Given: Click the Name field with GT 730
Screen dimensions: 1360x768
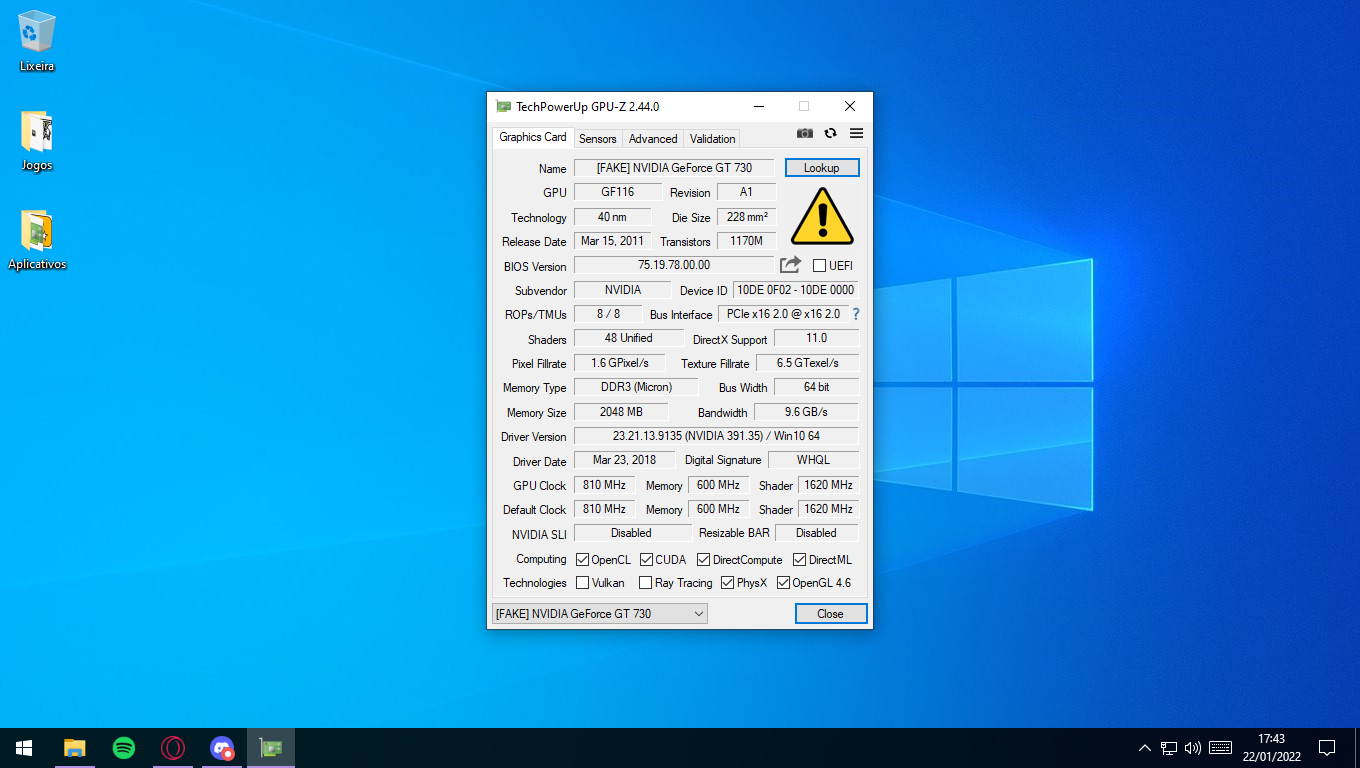Looking at the screenshot, I should click(x=674, y=168).
